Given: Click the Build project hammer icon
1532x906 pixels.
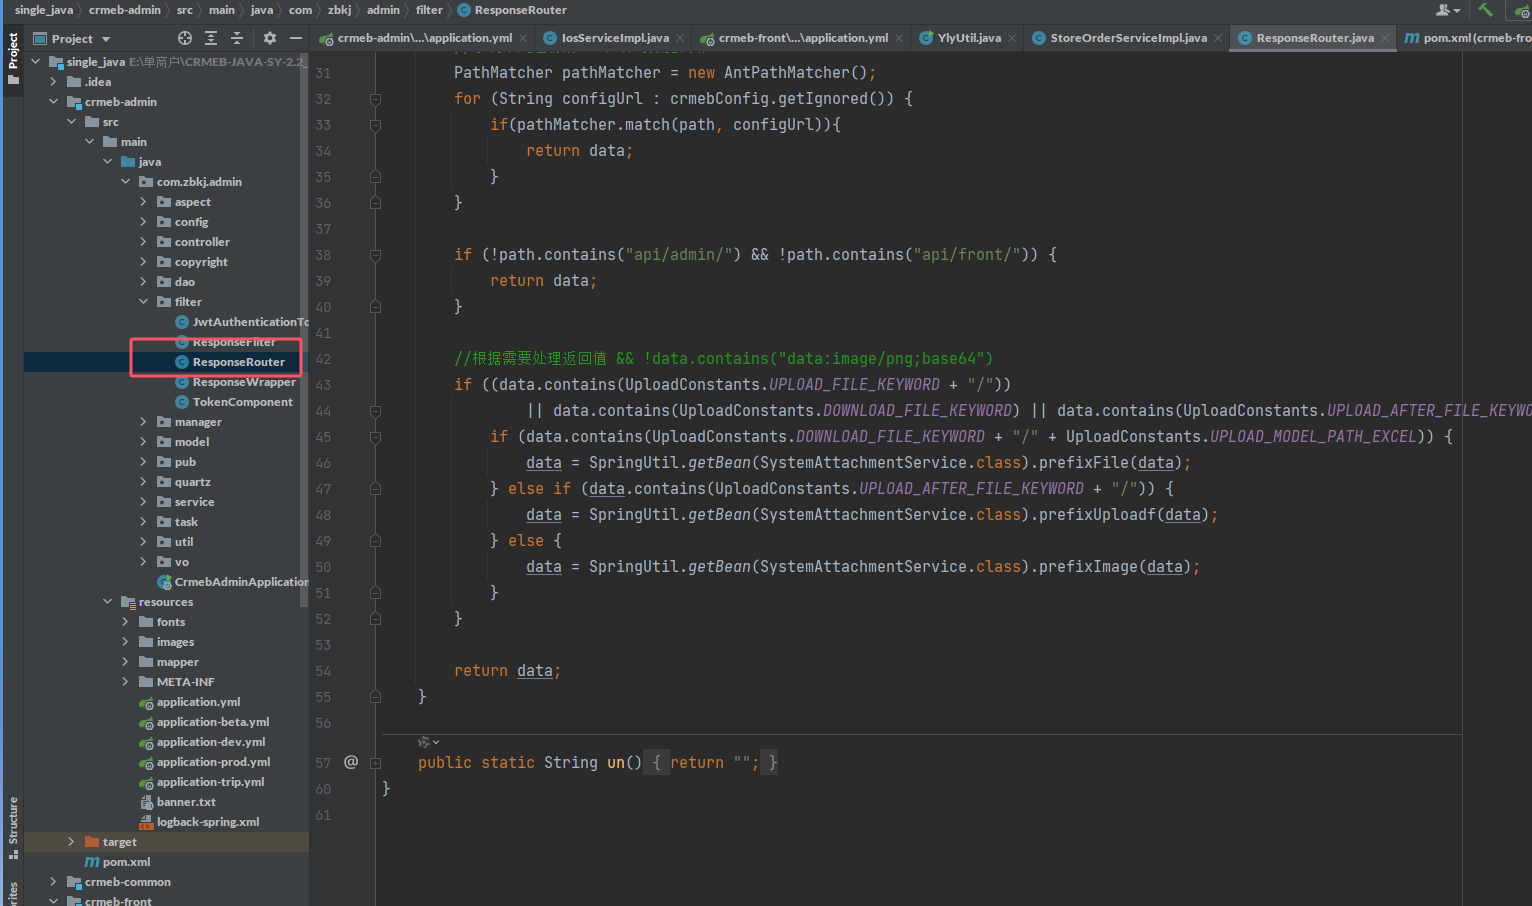Looking at the screenshot, I should [1485, 10].
